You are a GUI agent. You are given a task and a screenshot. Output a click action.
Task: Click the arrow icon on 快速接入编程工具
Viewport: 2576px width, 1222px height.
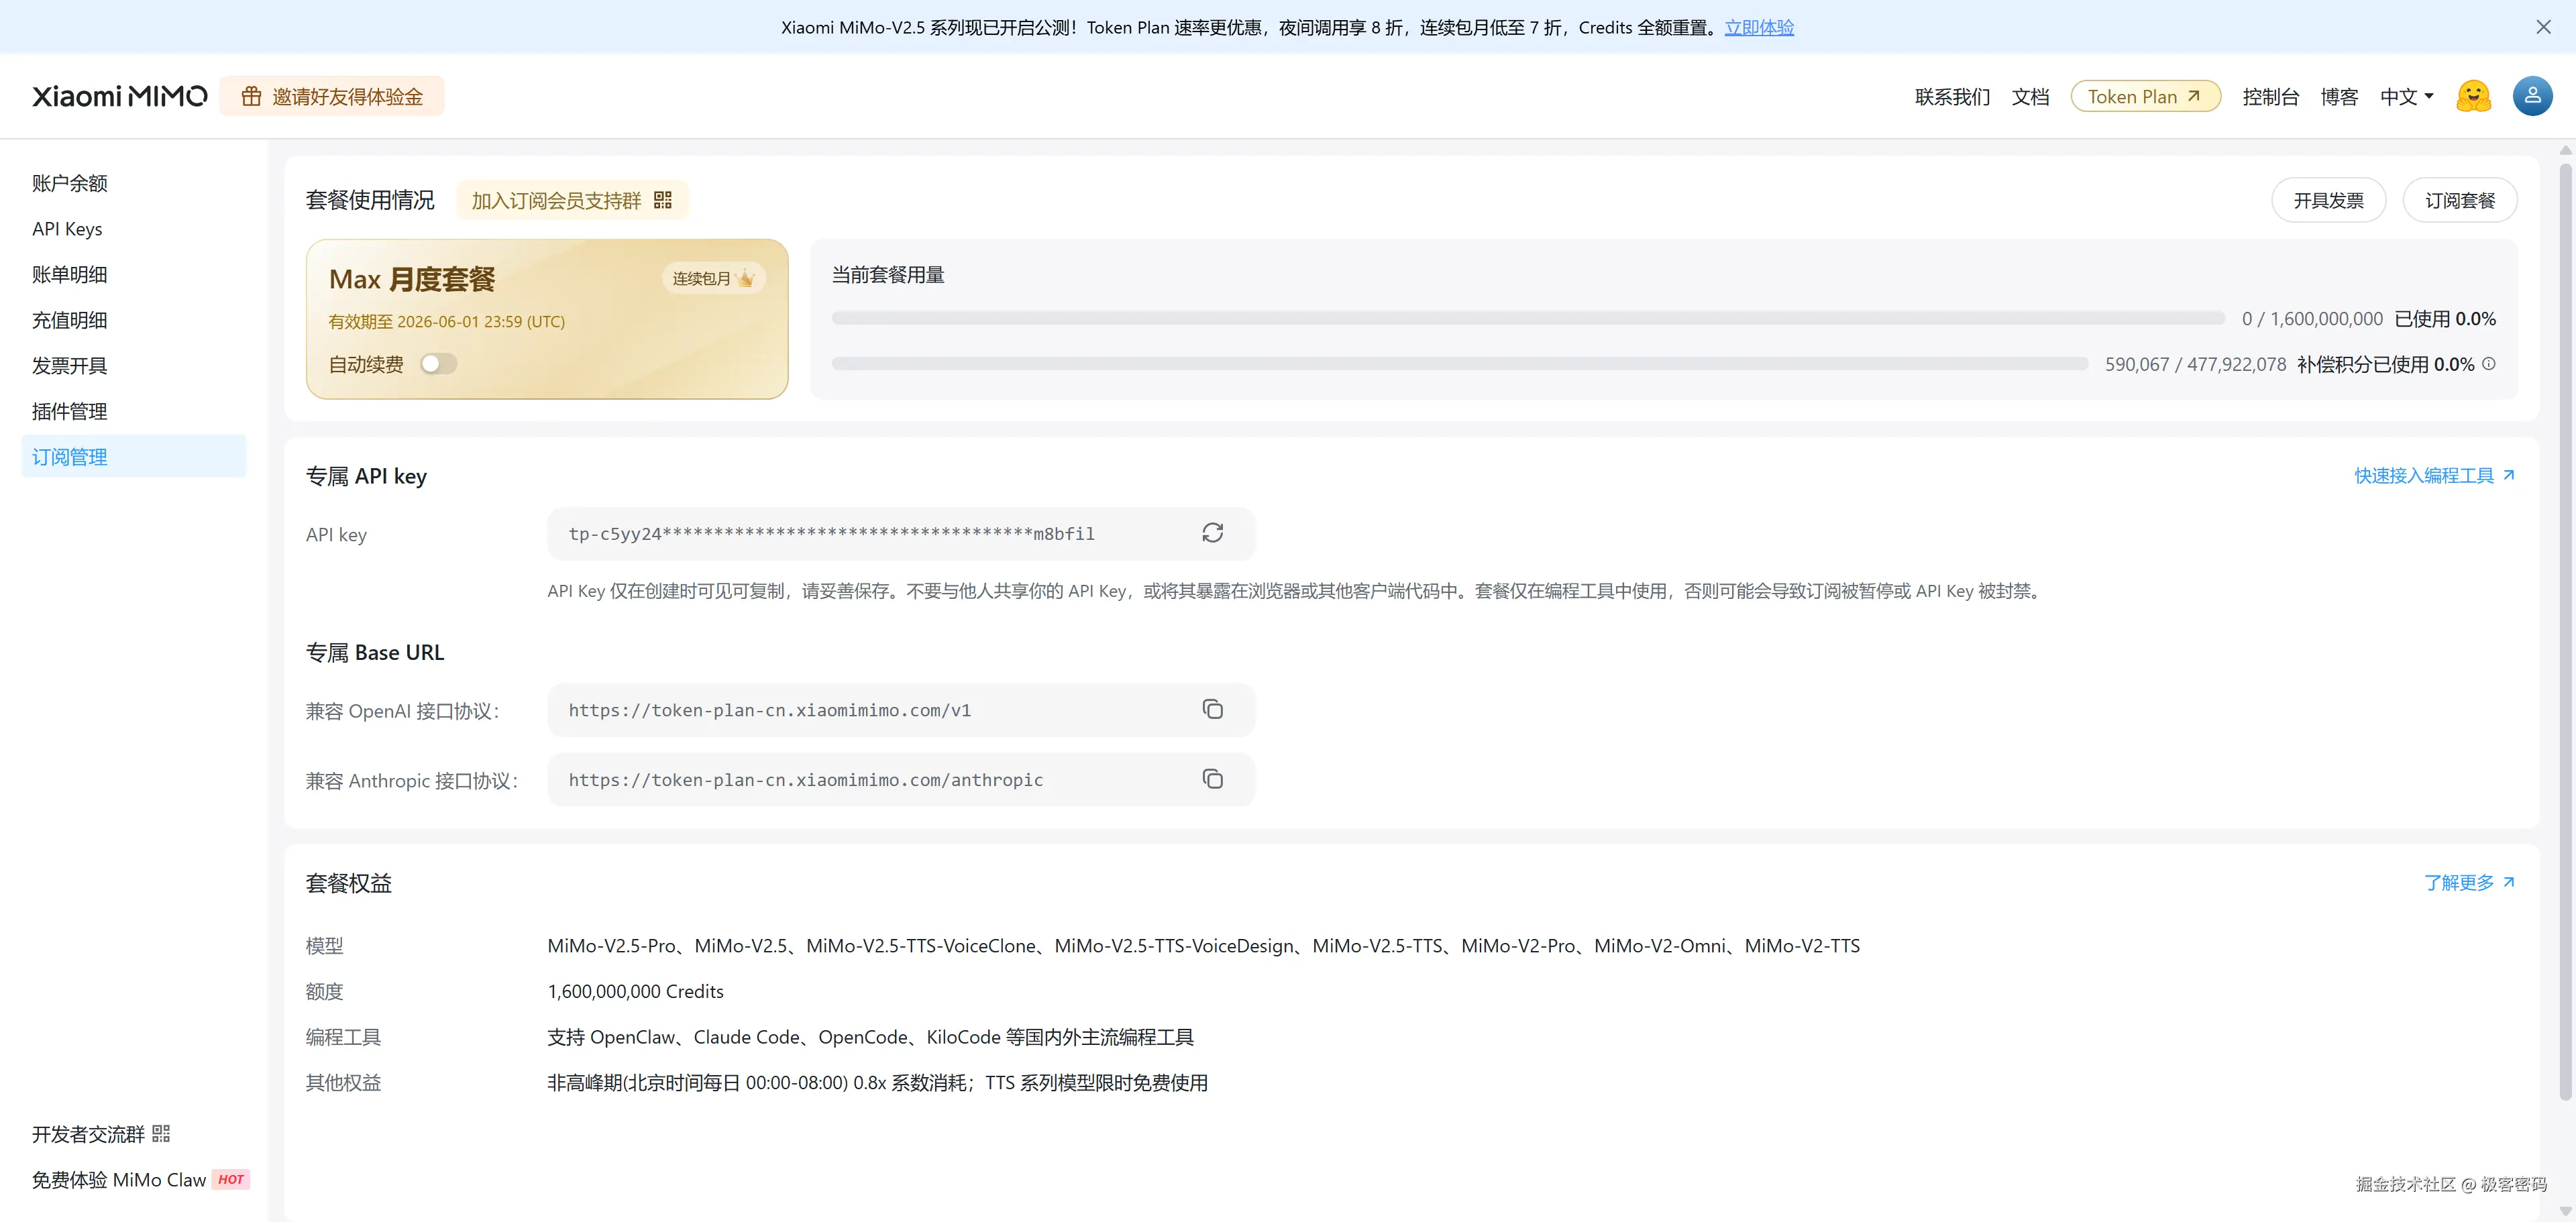2508,475
